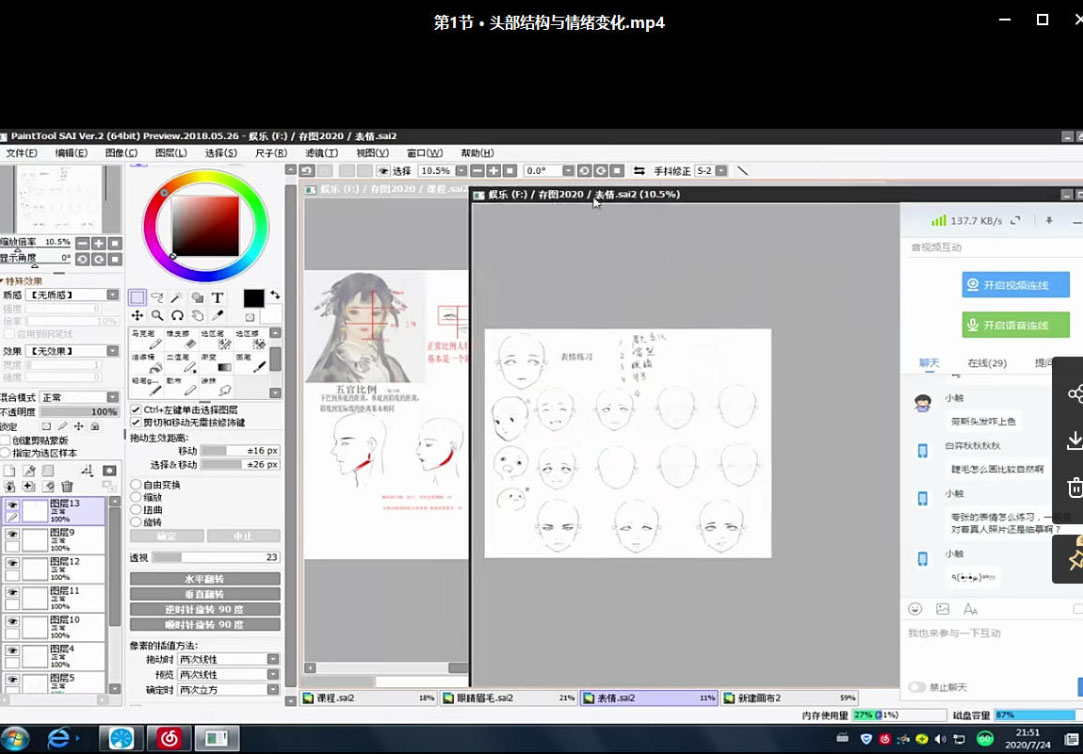Enable 创建剪贴蒙版 checkbox
Image resolution: width=1083 pixels, height=754 pixels.
(x=6, y=441)
